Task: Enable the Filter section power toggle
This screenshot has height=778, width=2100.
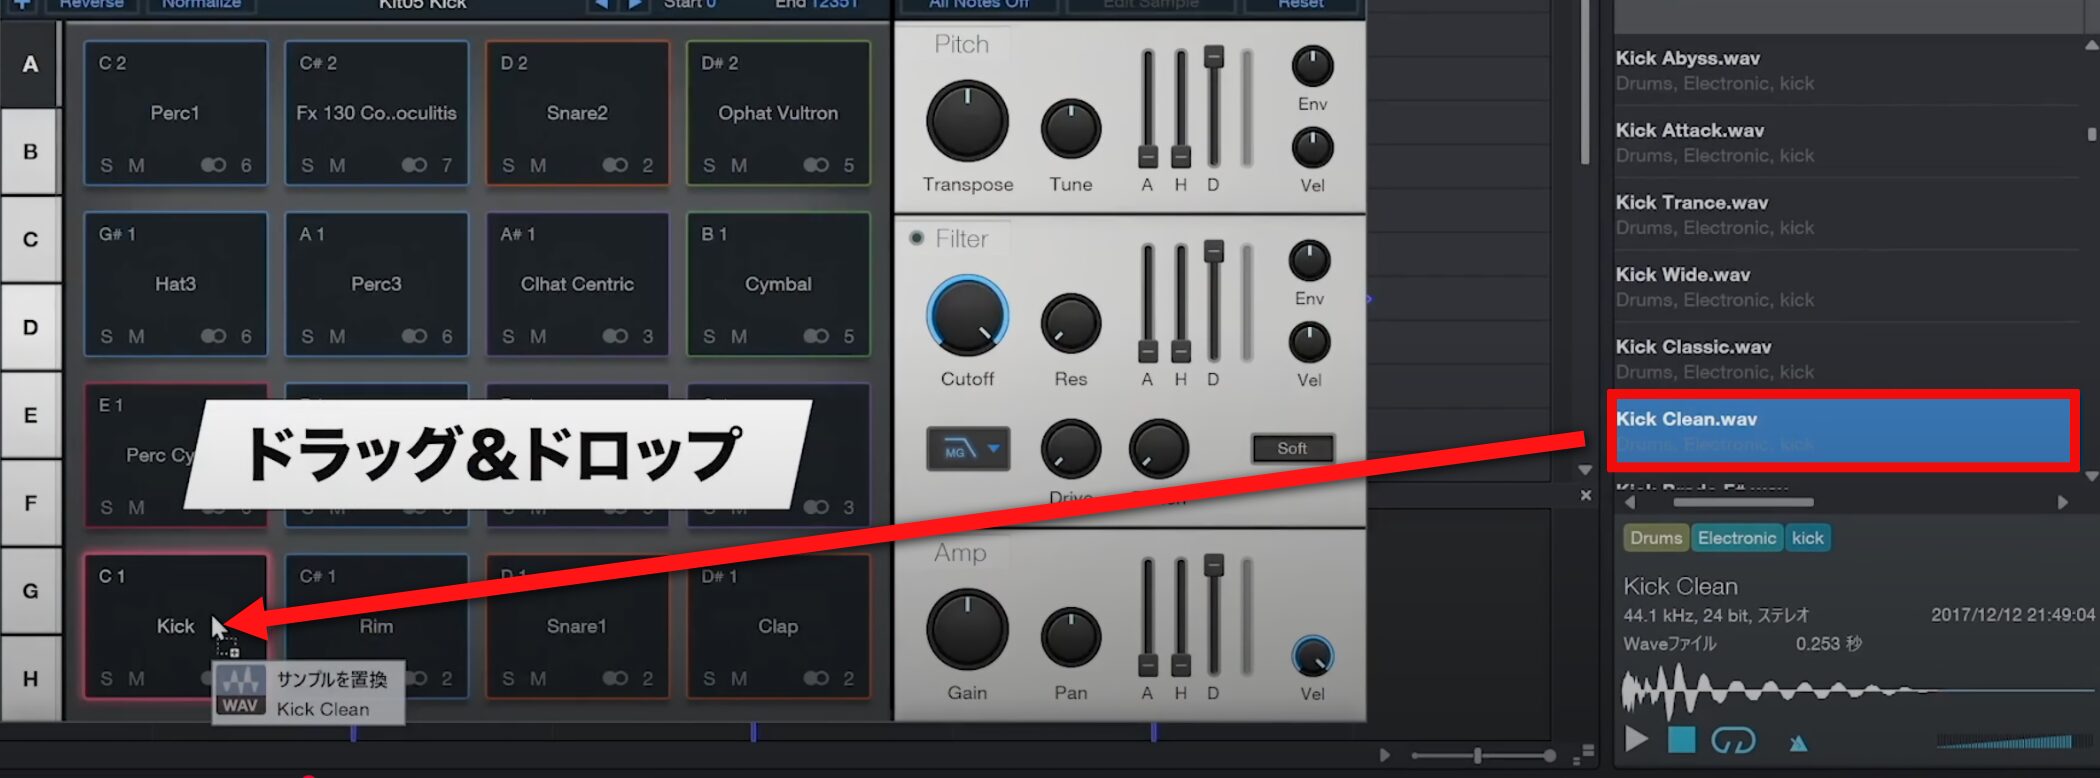Action: point(916,238)
